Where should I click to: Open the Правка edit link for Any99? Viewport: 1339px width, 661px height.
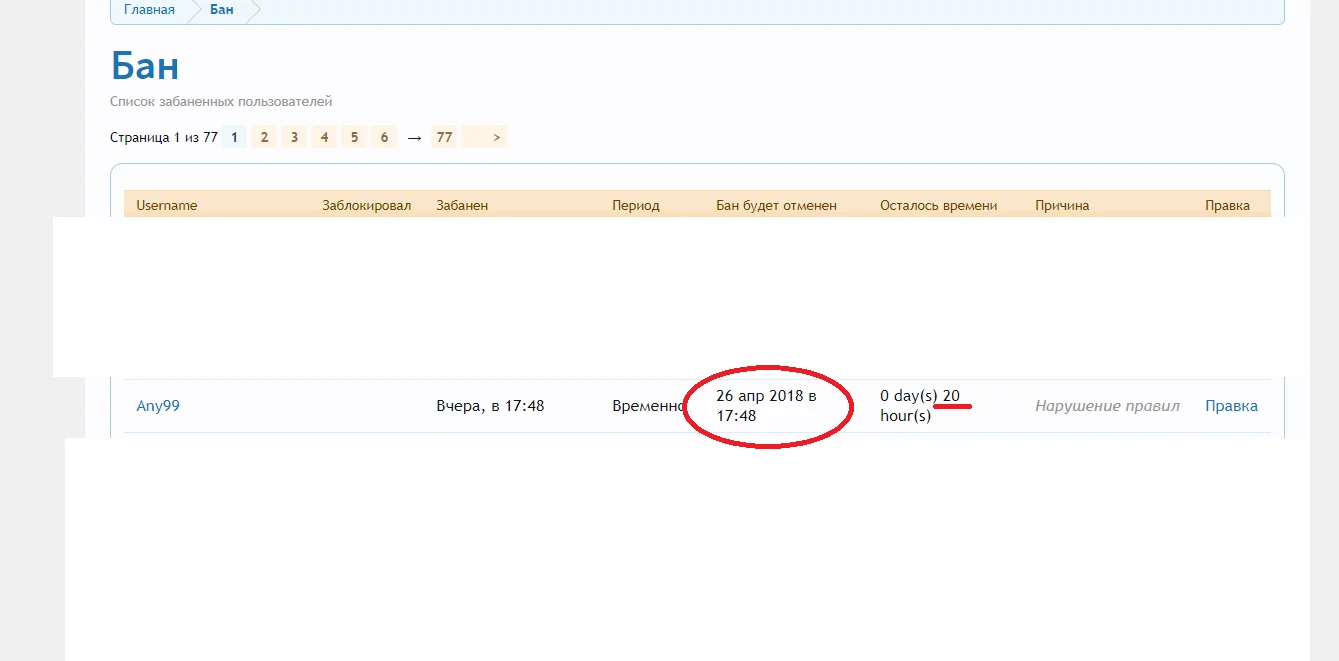[x=1231, y=405]
